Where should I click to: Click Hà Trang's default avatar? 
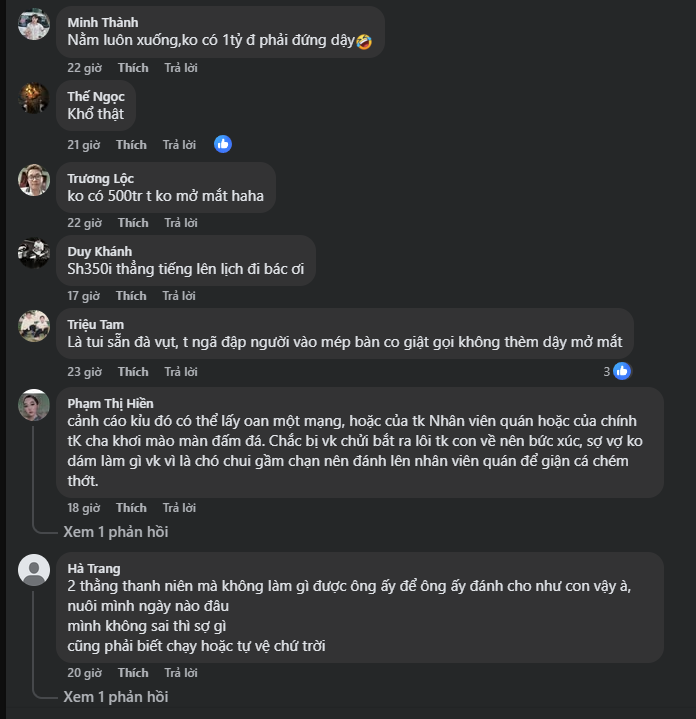[x=34, y=570]
